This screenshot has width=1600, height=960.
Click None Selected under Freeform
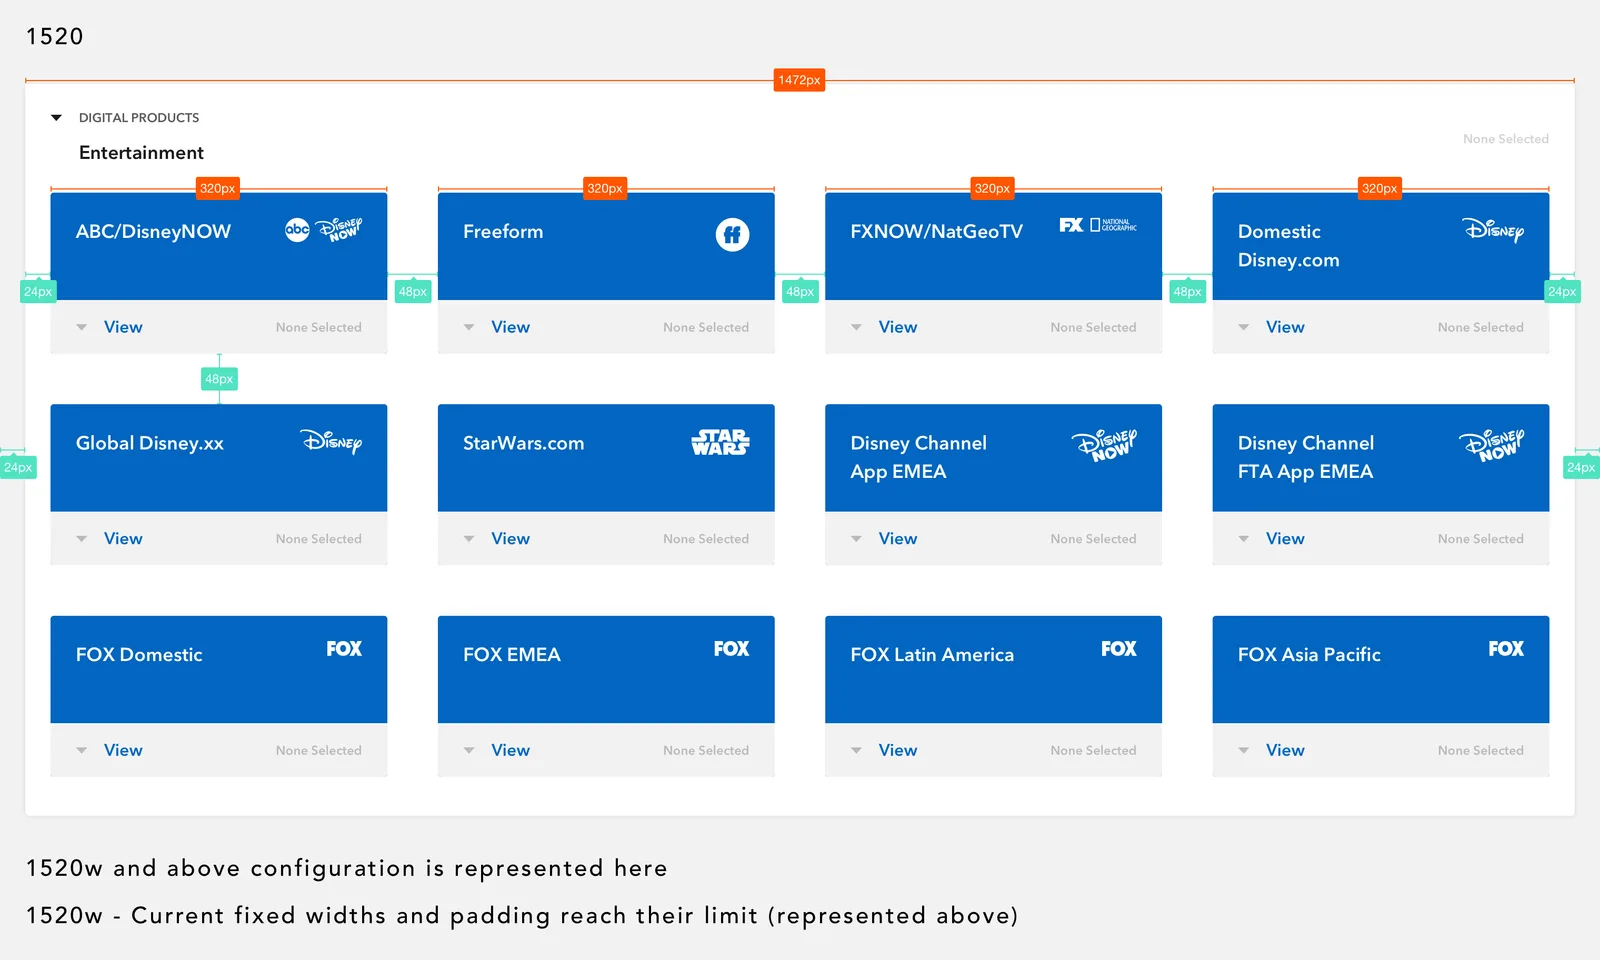pyautogui.click(x=706, y=327)
